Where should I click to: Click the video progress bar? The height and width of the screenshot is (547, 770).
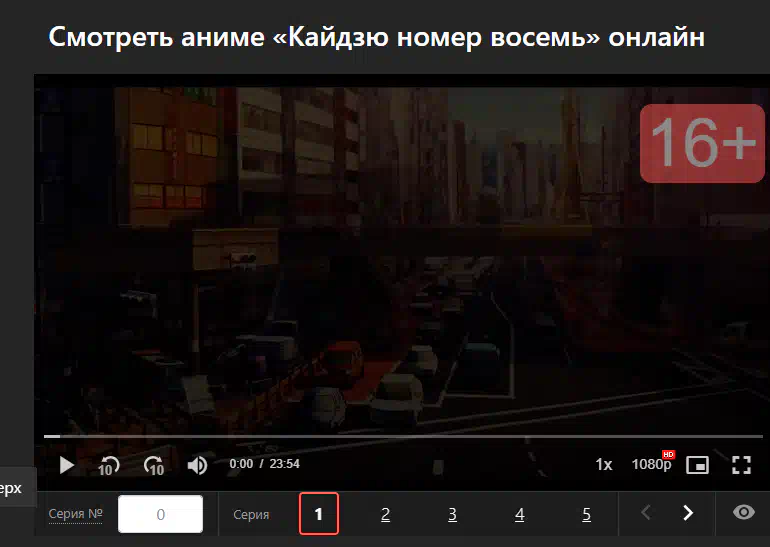pyautogui.click(x=403, y=436)
